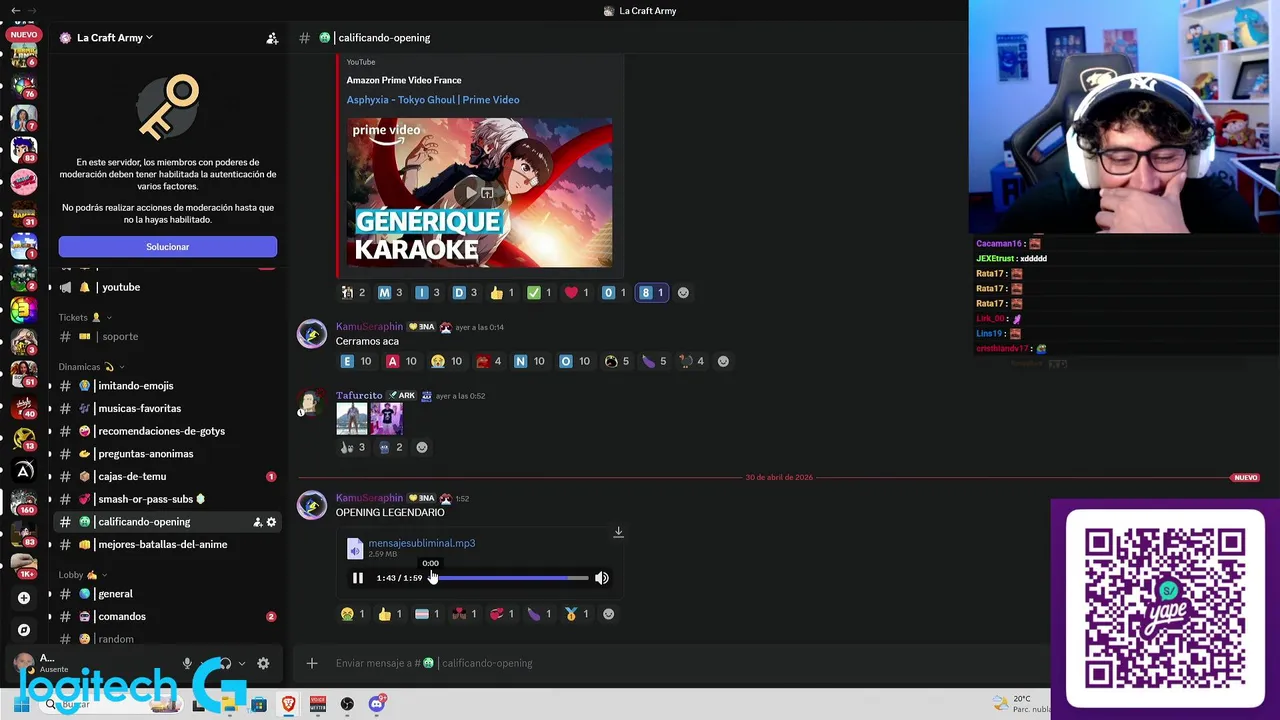Open the Asphyxia - Tokyo Ghoul video link
Screen dimensions: 1280x720
click(433, 100)
